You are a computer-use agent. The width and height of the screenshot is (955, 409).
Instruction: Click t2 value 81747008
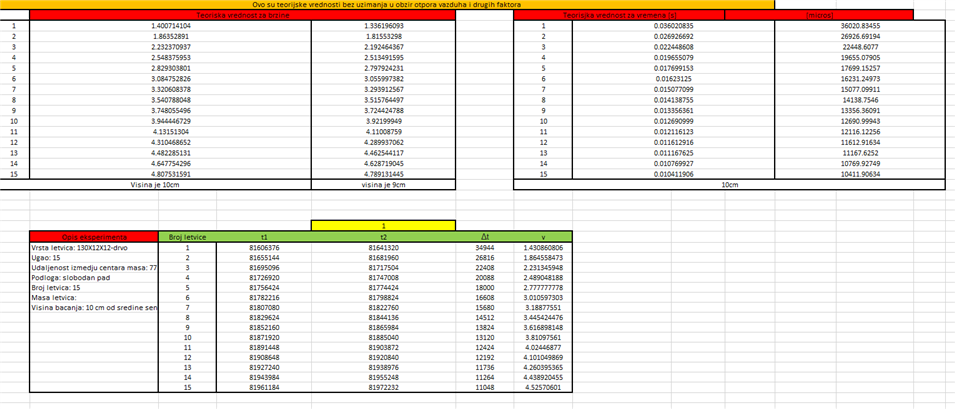tap(383, 278)
